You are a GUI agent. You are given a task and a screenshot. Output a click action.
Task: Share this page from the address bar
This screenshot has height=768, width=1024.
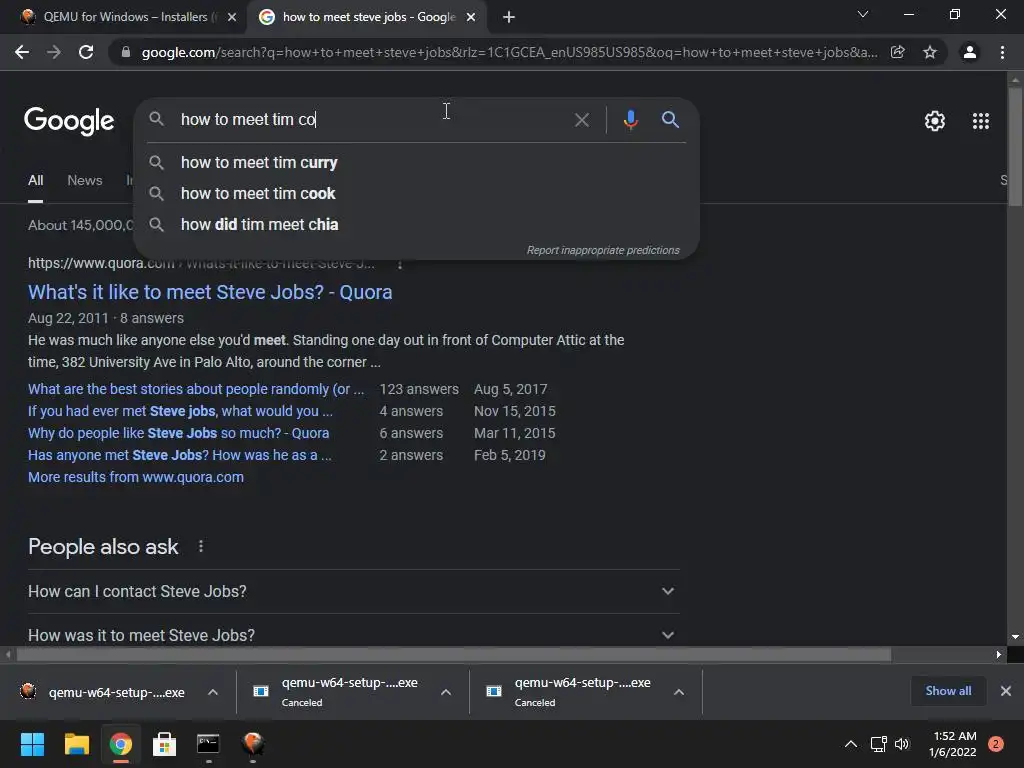click(x=898, y=52)
